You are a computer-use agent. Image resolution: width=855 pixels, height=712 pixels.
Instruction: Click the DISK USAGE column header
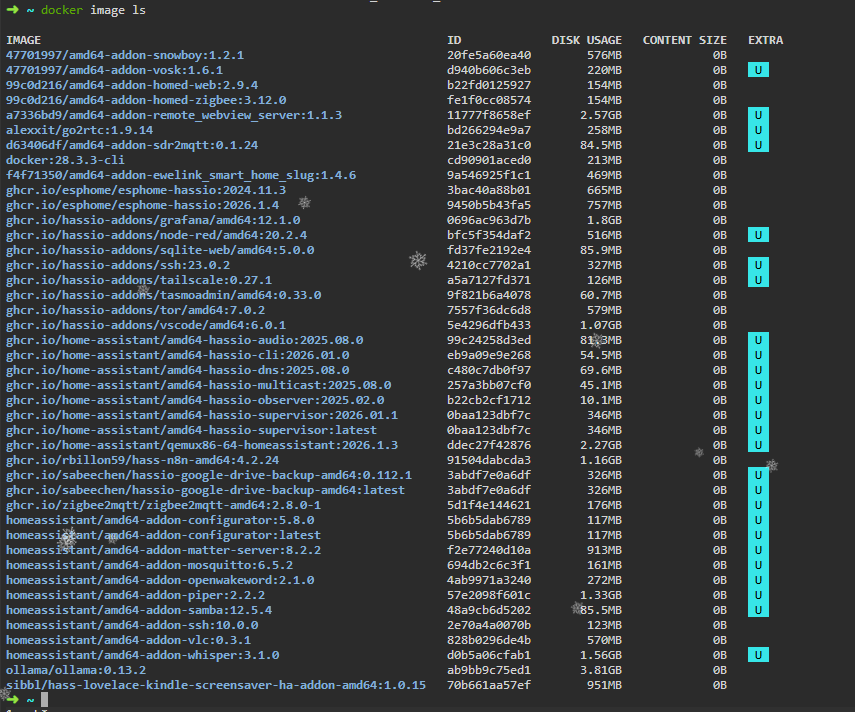click(x=586, y=40)
